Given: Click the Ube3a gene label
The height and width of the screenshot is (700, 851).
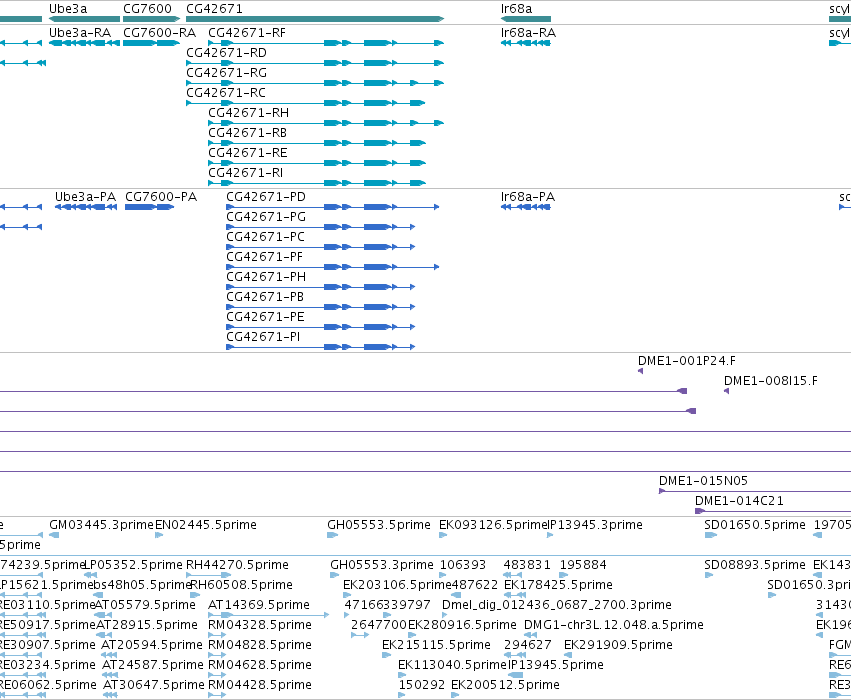Looking at the screenshot, I should [68, 9].
